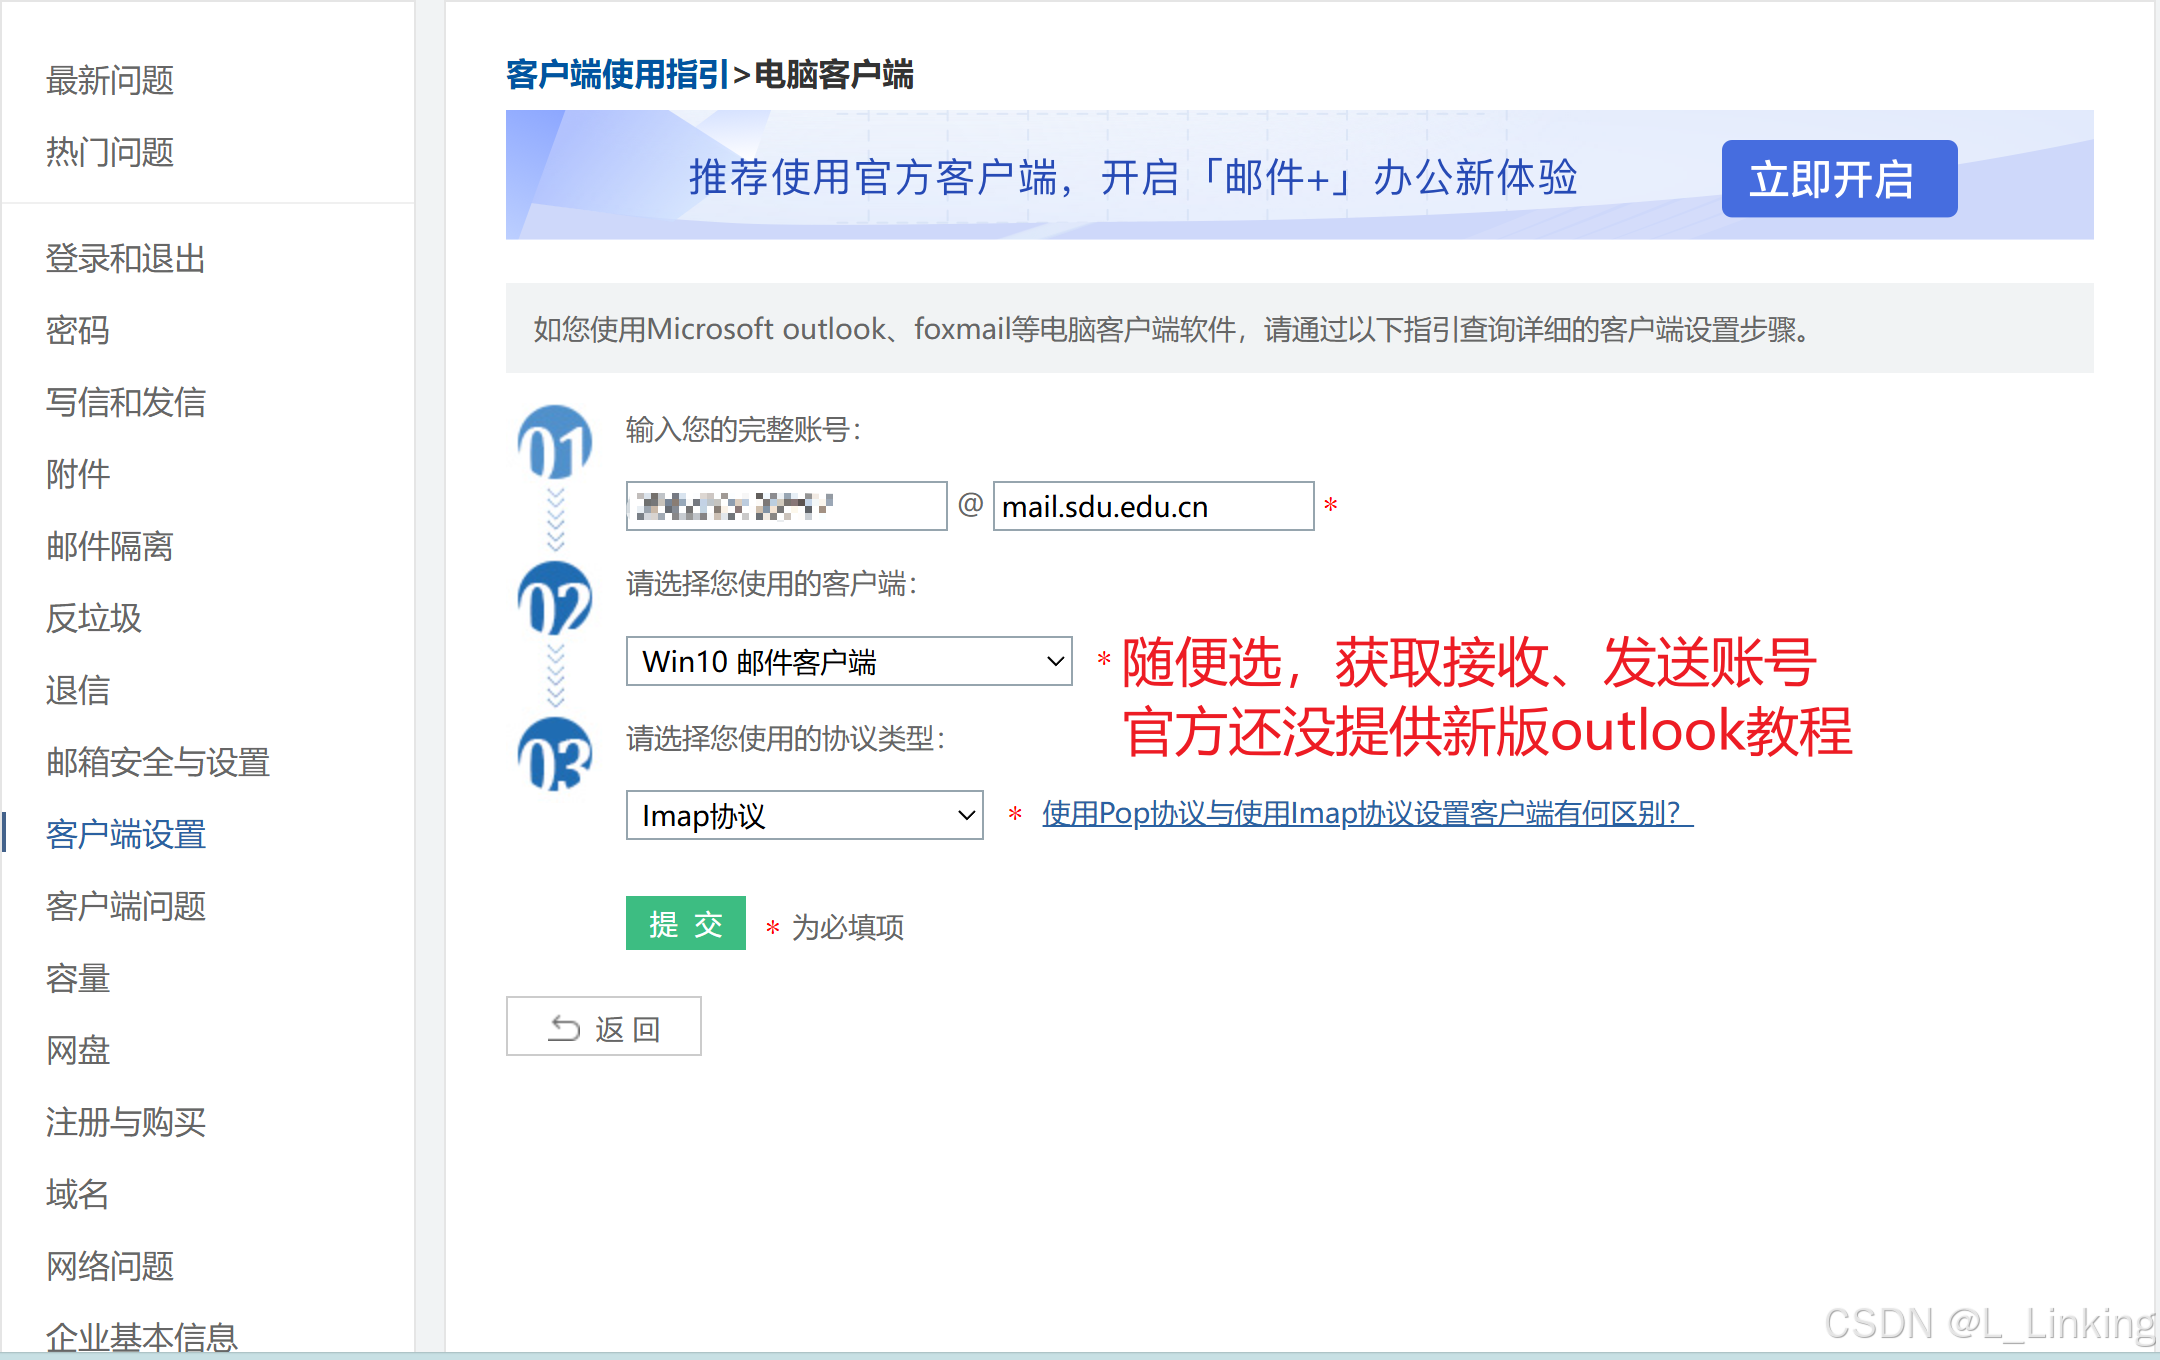Open the Win10 邮件客户端 client dropdown

[848, 661]
